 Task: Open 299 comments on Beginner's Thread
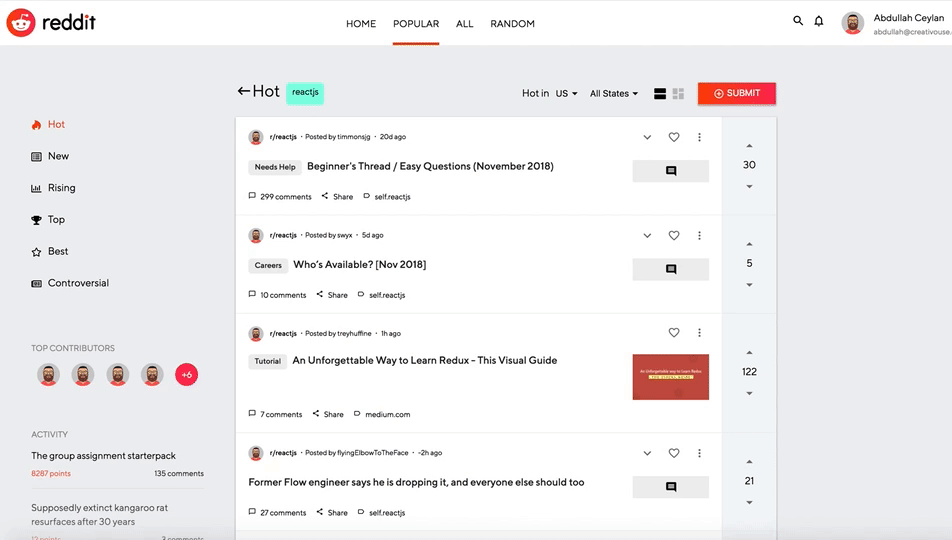[280, 197]
